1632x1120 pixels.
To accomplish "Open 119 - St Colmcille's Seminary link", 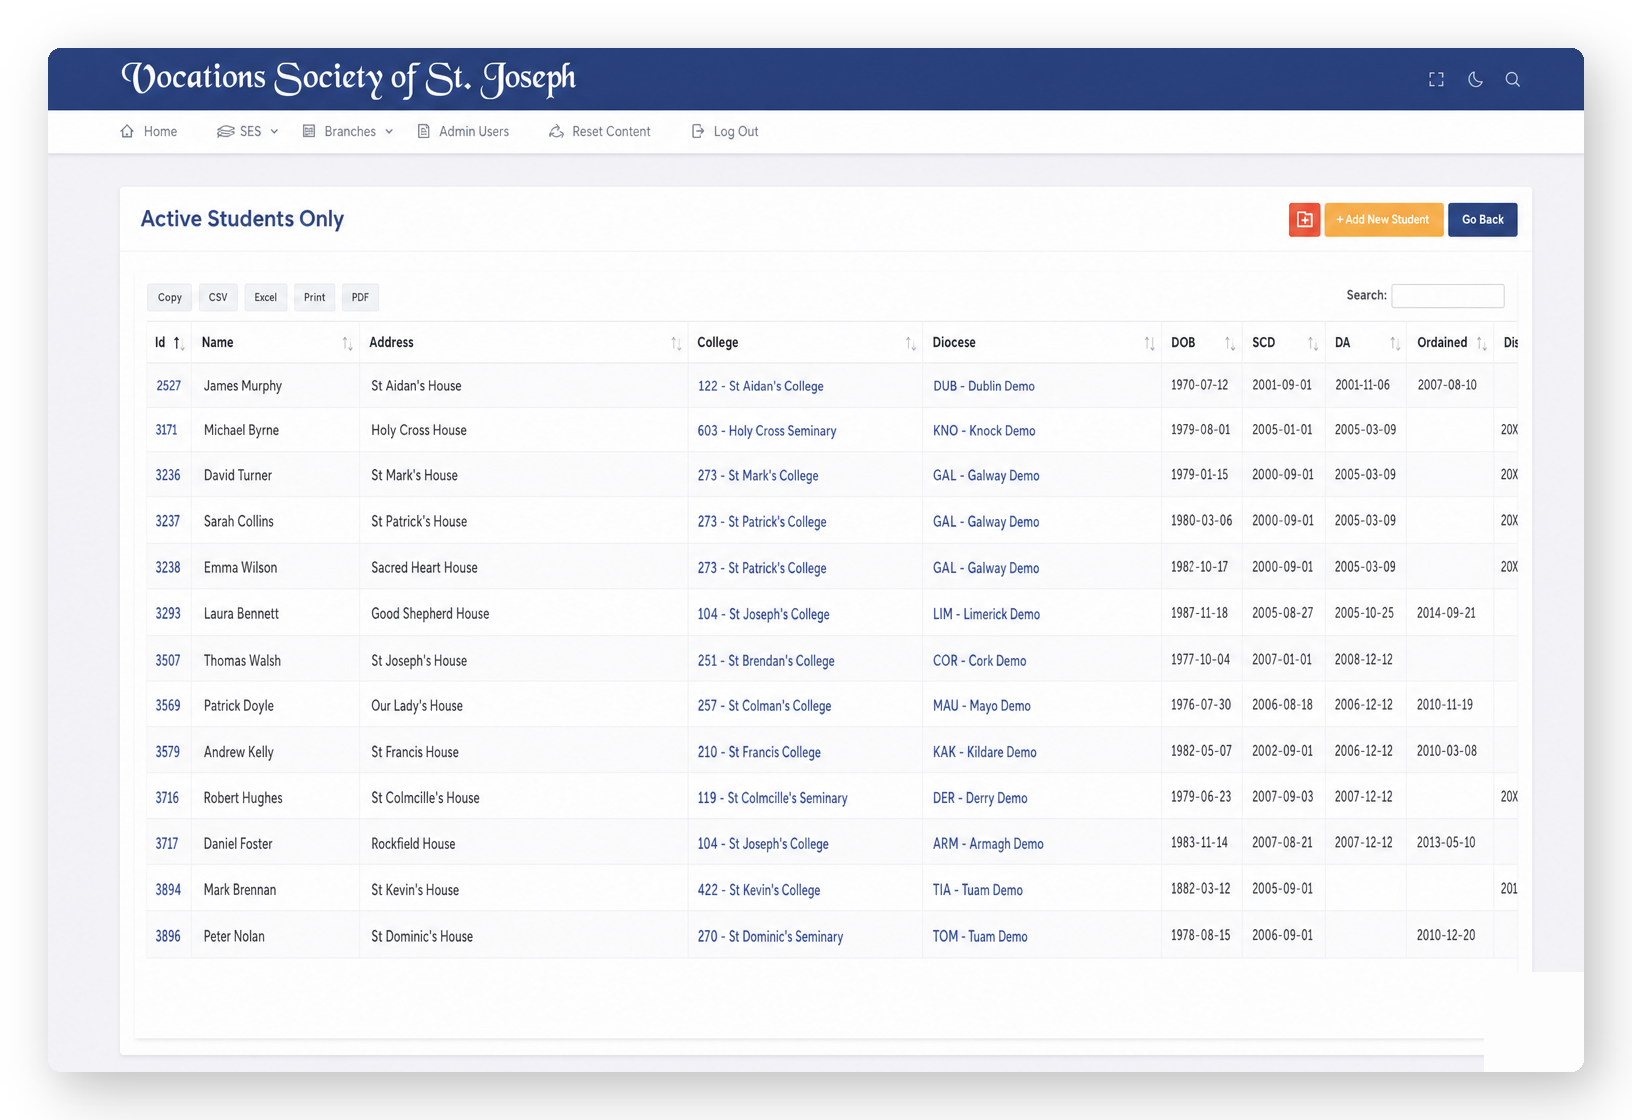I will [x=772, y=798].
